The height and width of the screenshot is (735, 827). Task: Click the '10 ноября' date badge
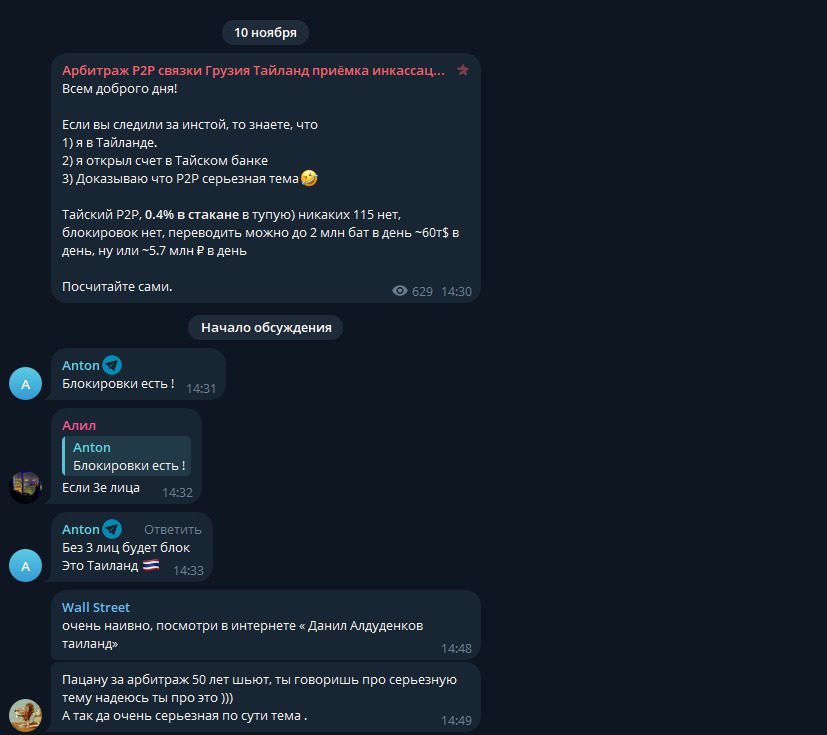[265, 33]
